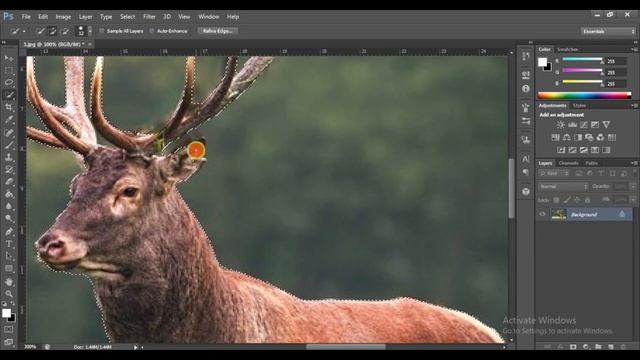Open the Filter menu
Screen dimensions: 640x360
pyautogui.click(x=149, y=17)
